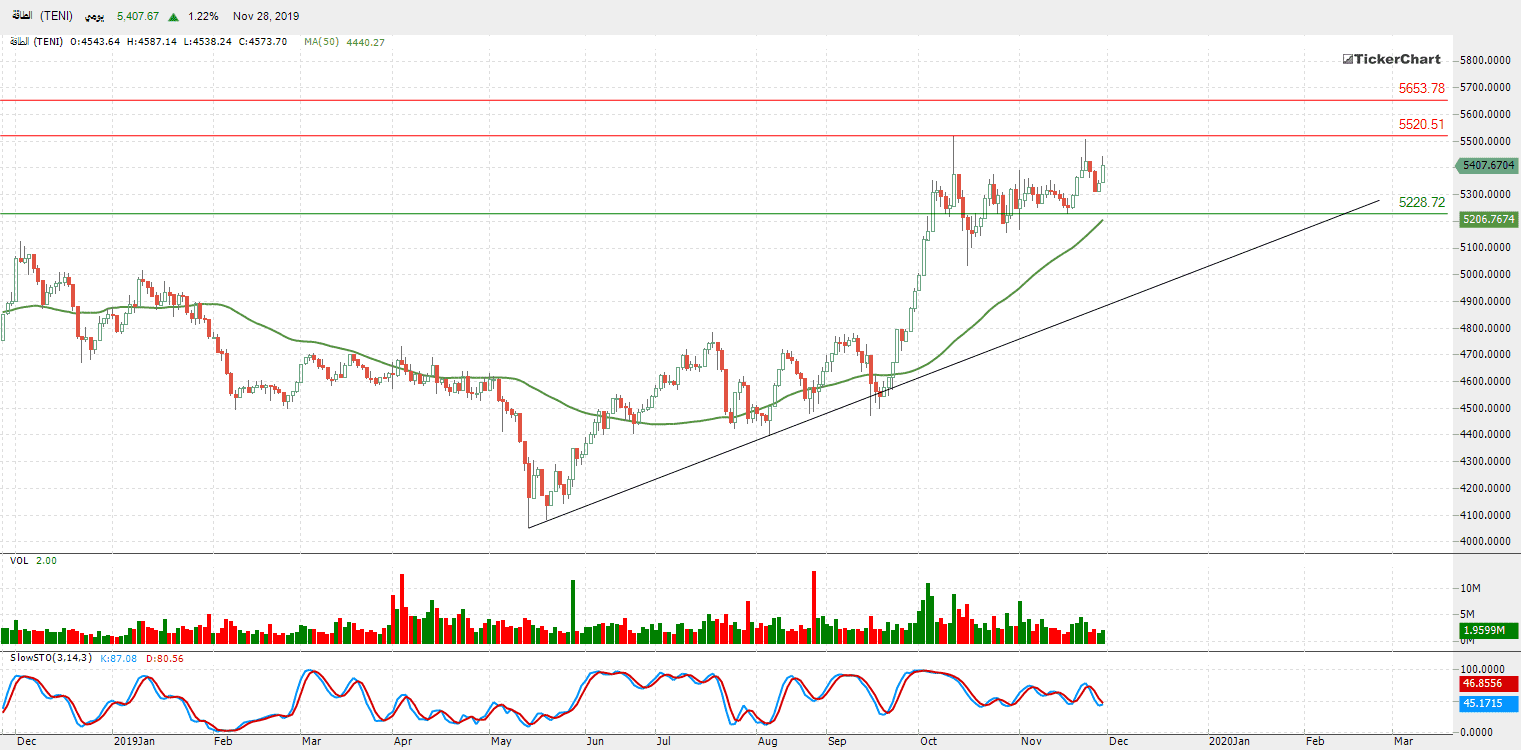Screen dimensions: 1521x750
Task: Select the 5653.78 resistance level label
Action: click(x=1421, y=88)
